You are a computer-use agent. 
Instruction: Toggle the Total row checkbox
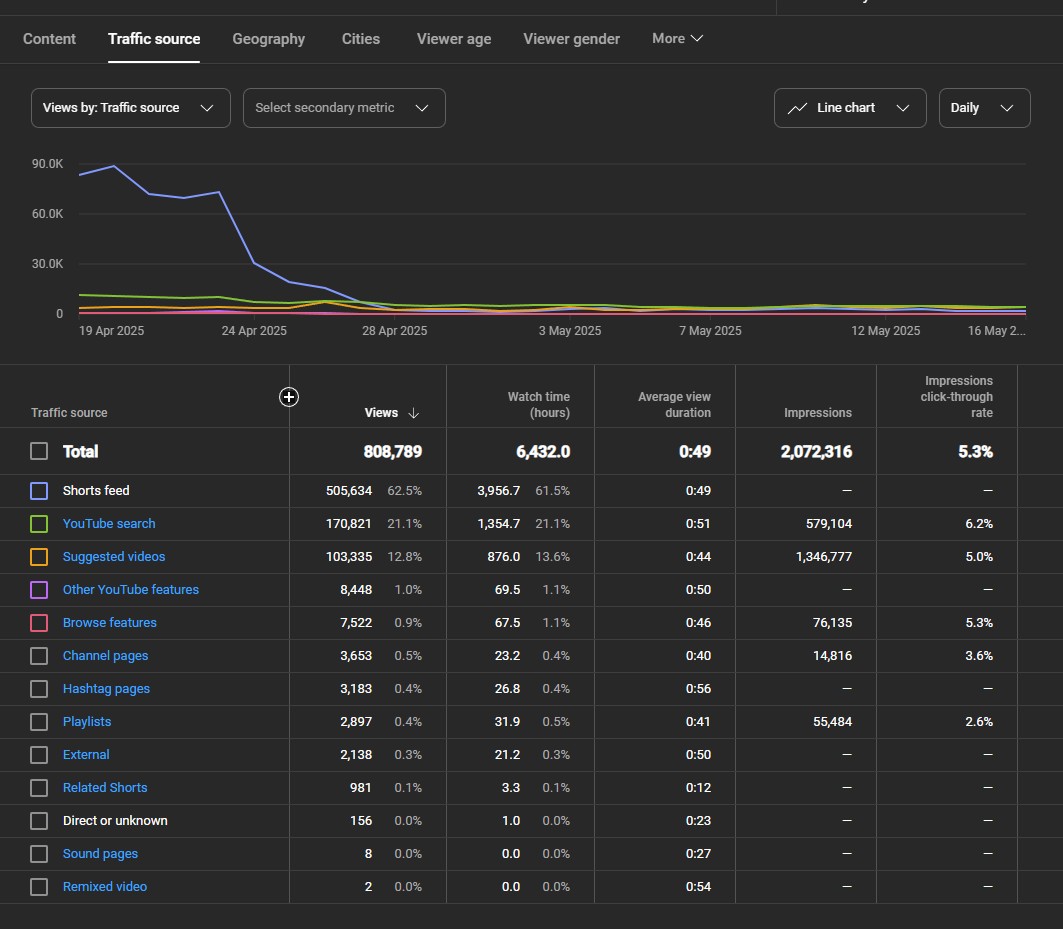(x=39, y=452)
